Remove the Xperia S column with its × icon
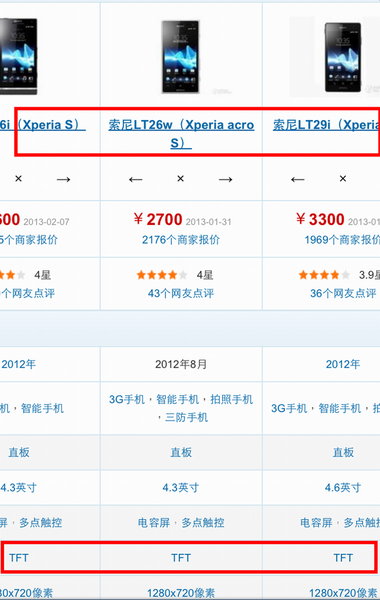The image size is (380, 600). [x=18, y=179]
